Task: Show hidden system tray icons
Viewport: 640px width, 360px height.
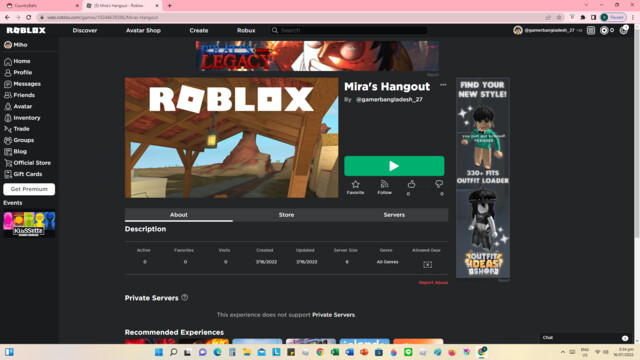Action: pyautogui.click(x=563, y=352)
